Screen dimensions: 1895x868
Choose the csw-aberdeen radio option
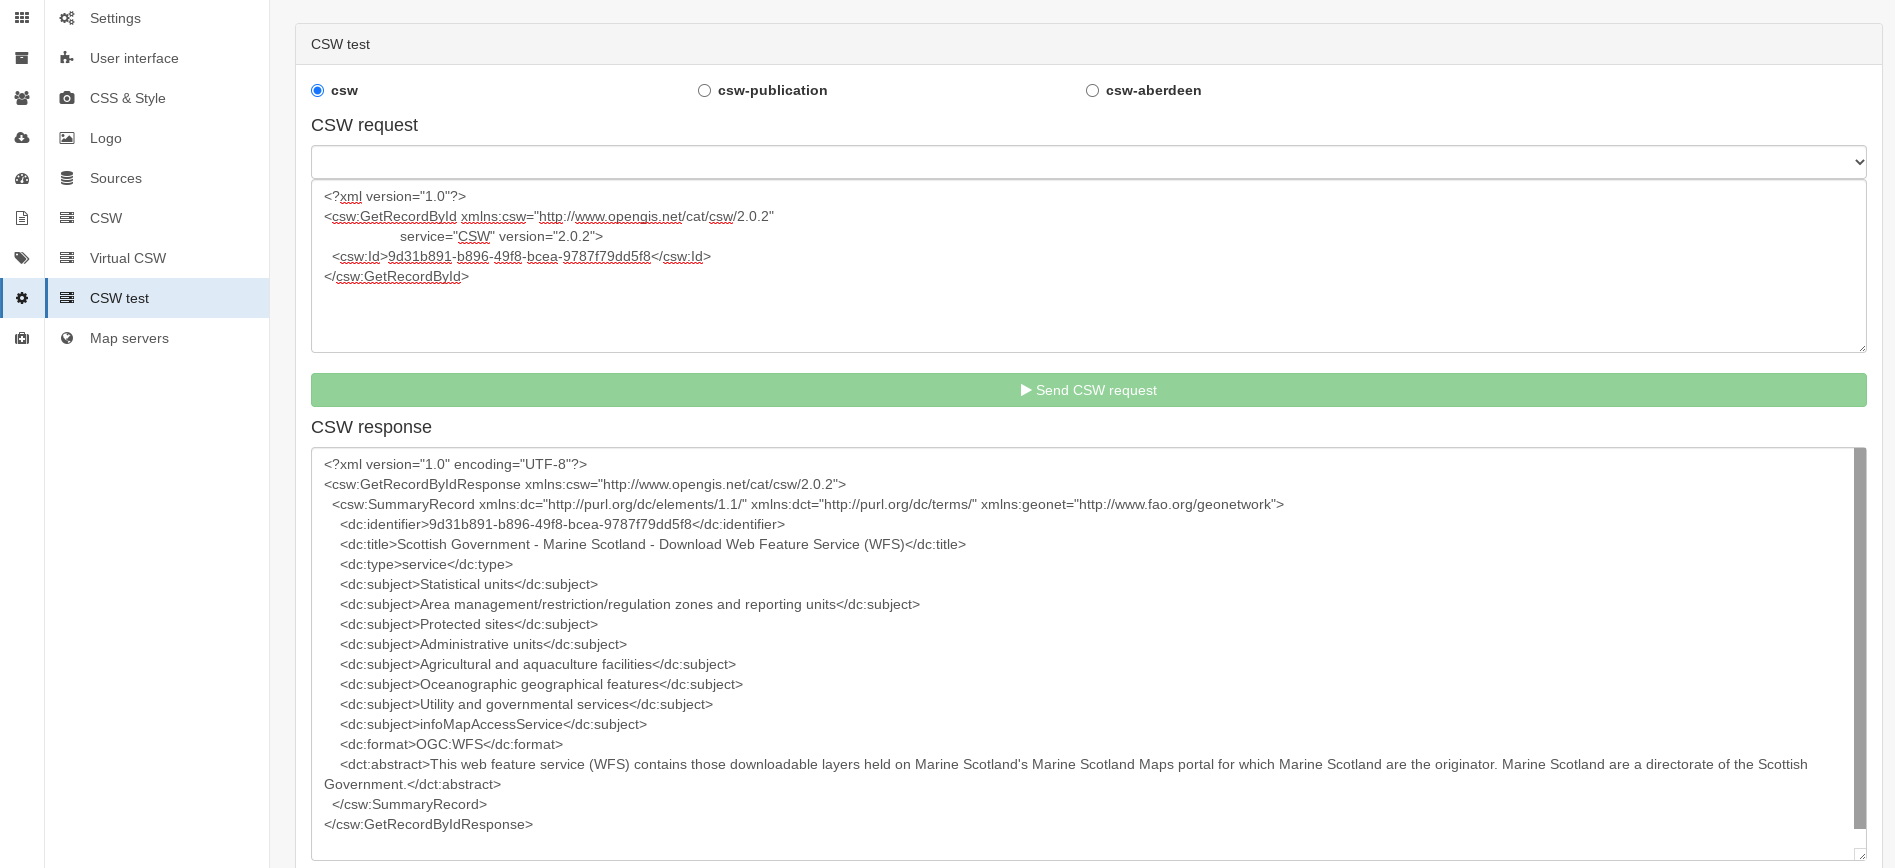(1093, 90)
